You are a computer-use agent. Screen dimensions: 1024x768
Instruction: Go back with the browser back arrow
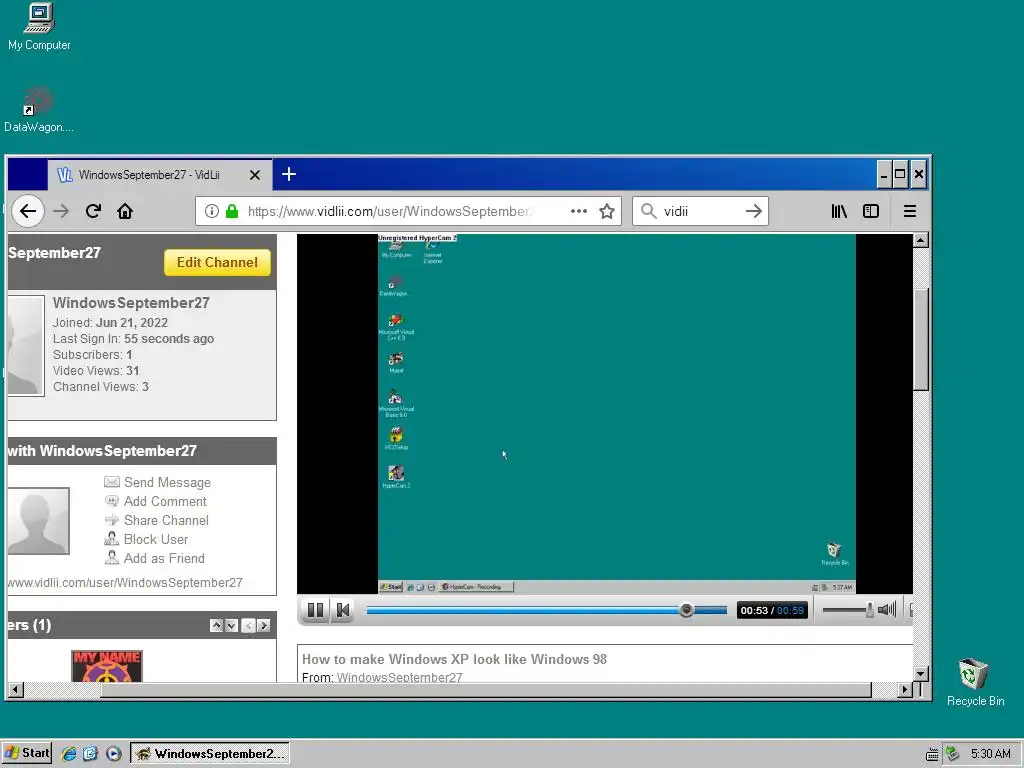pyautogui.click(x=28, y=211)
